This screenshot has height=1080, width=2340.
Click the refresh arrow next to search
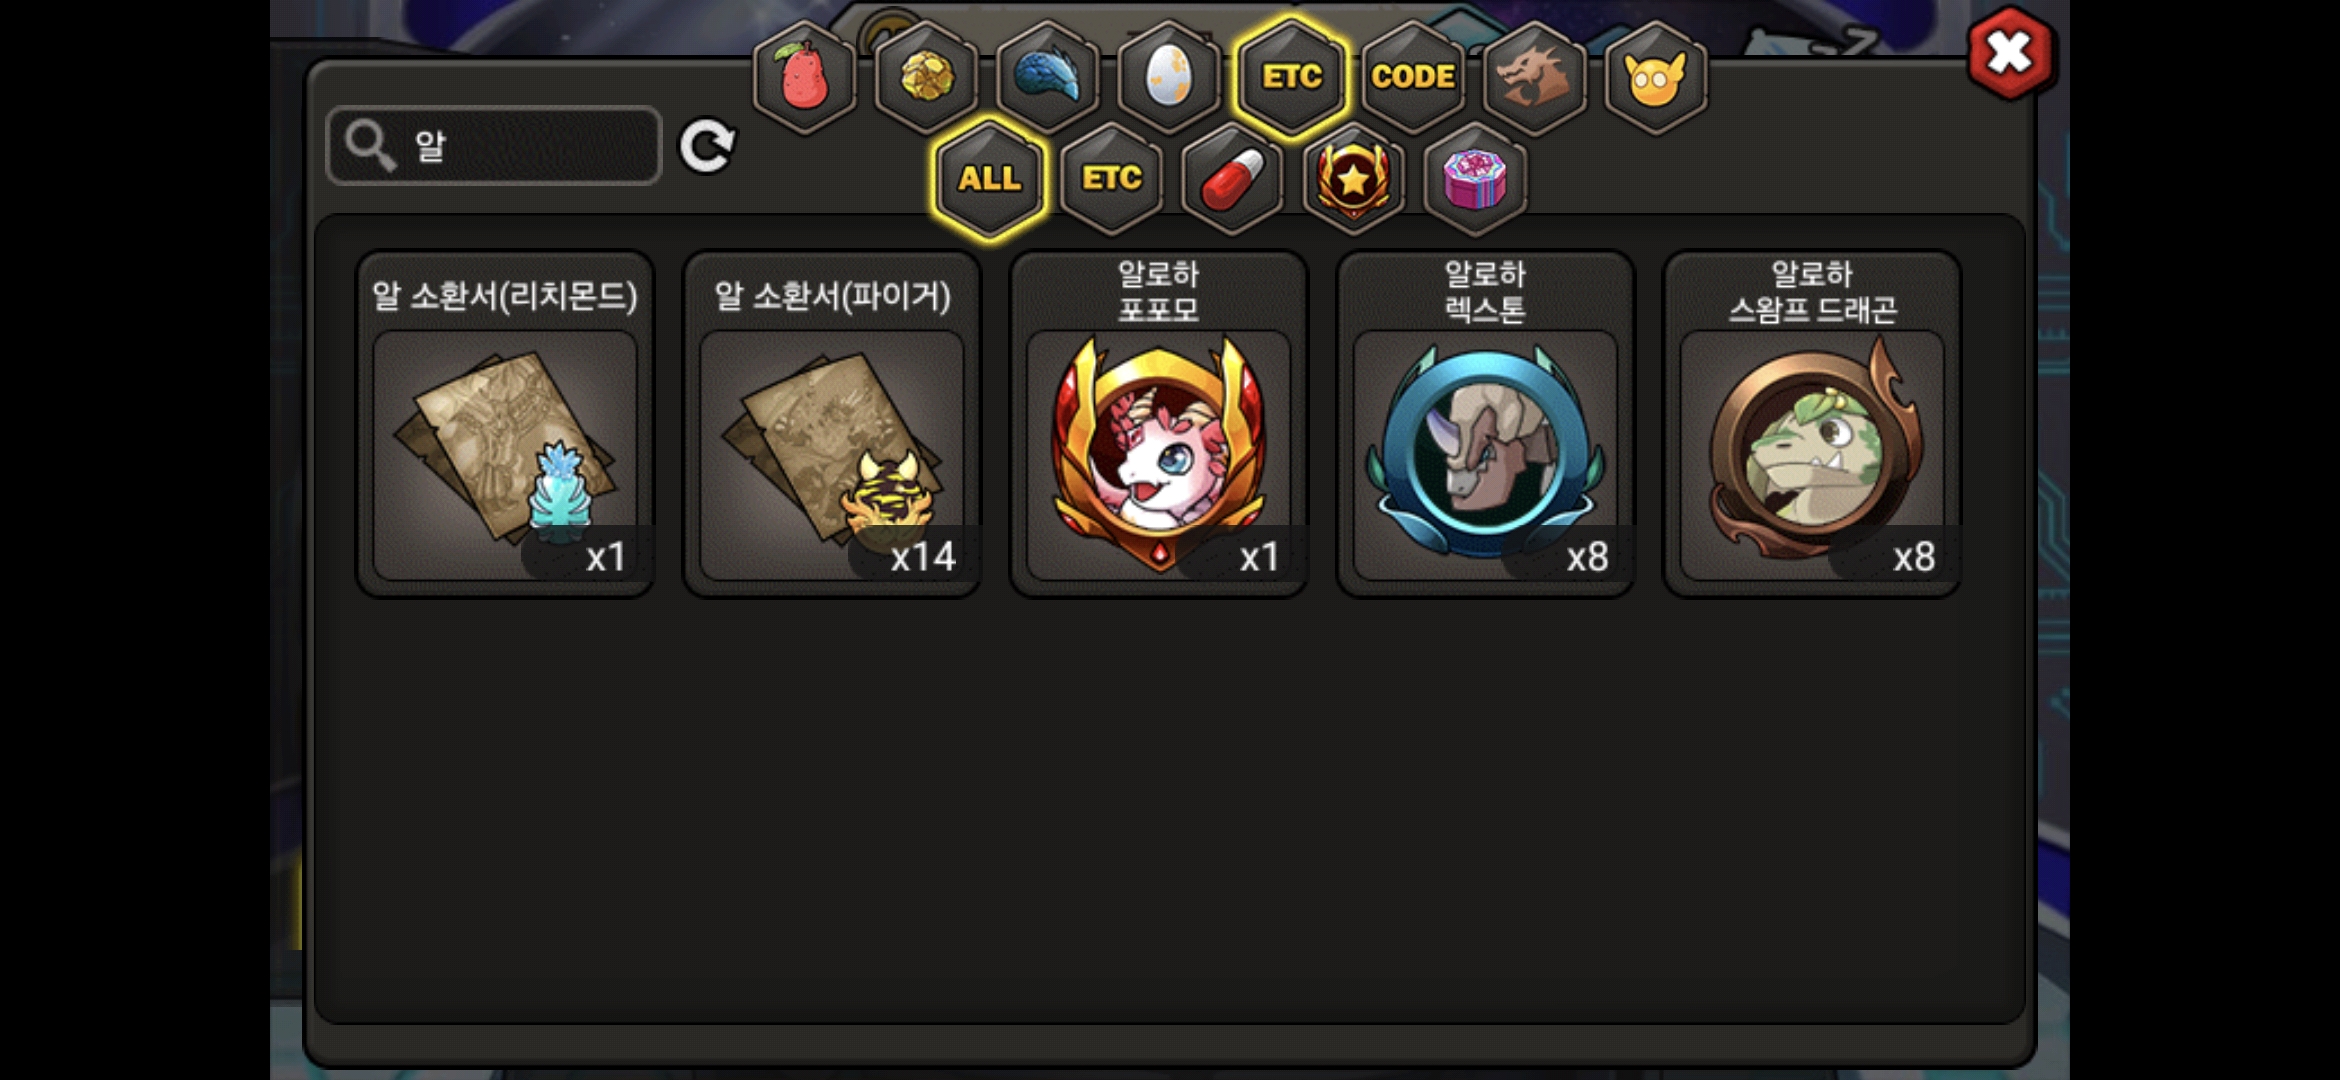(707, 146)
